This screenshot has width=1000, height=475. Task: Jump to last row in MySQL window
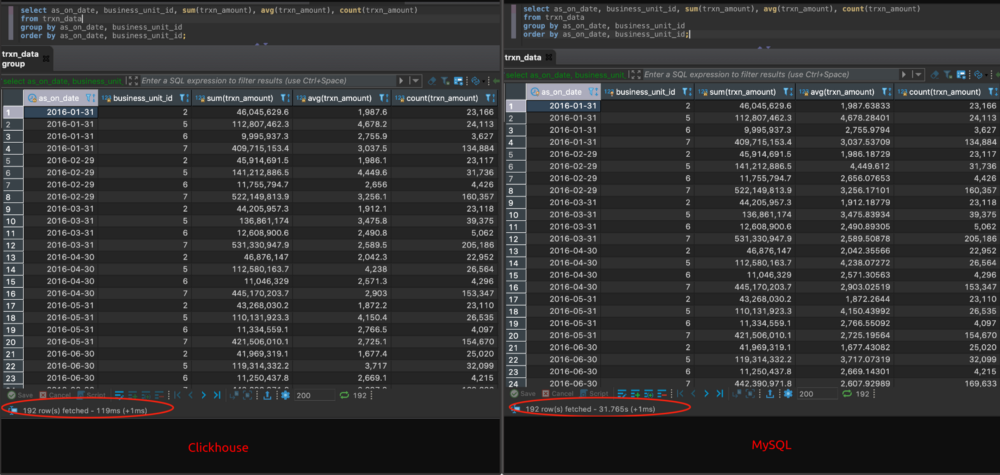click(720, 393)
